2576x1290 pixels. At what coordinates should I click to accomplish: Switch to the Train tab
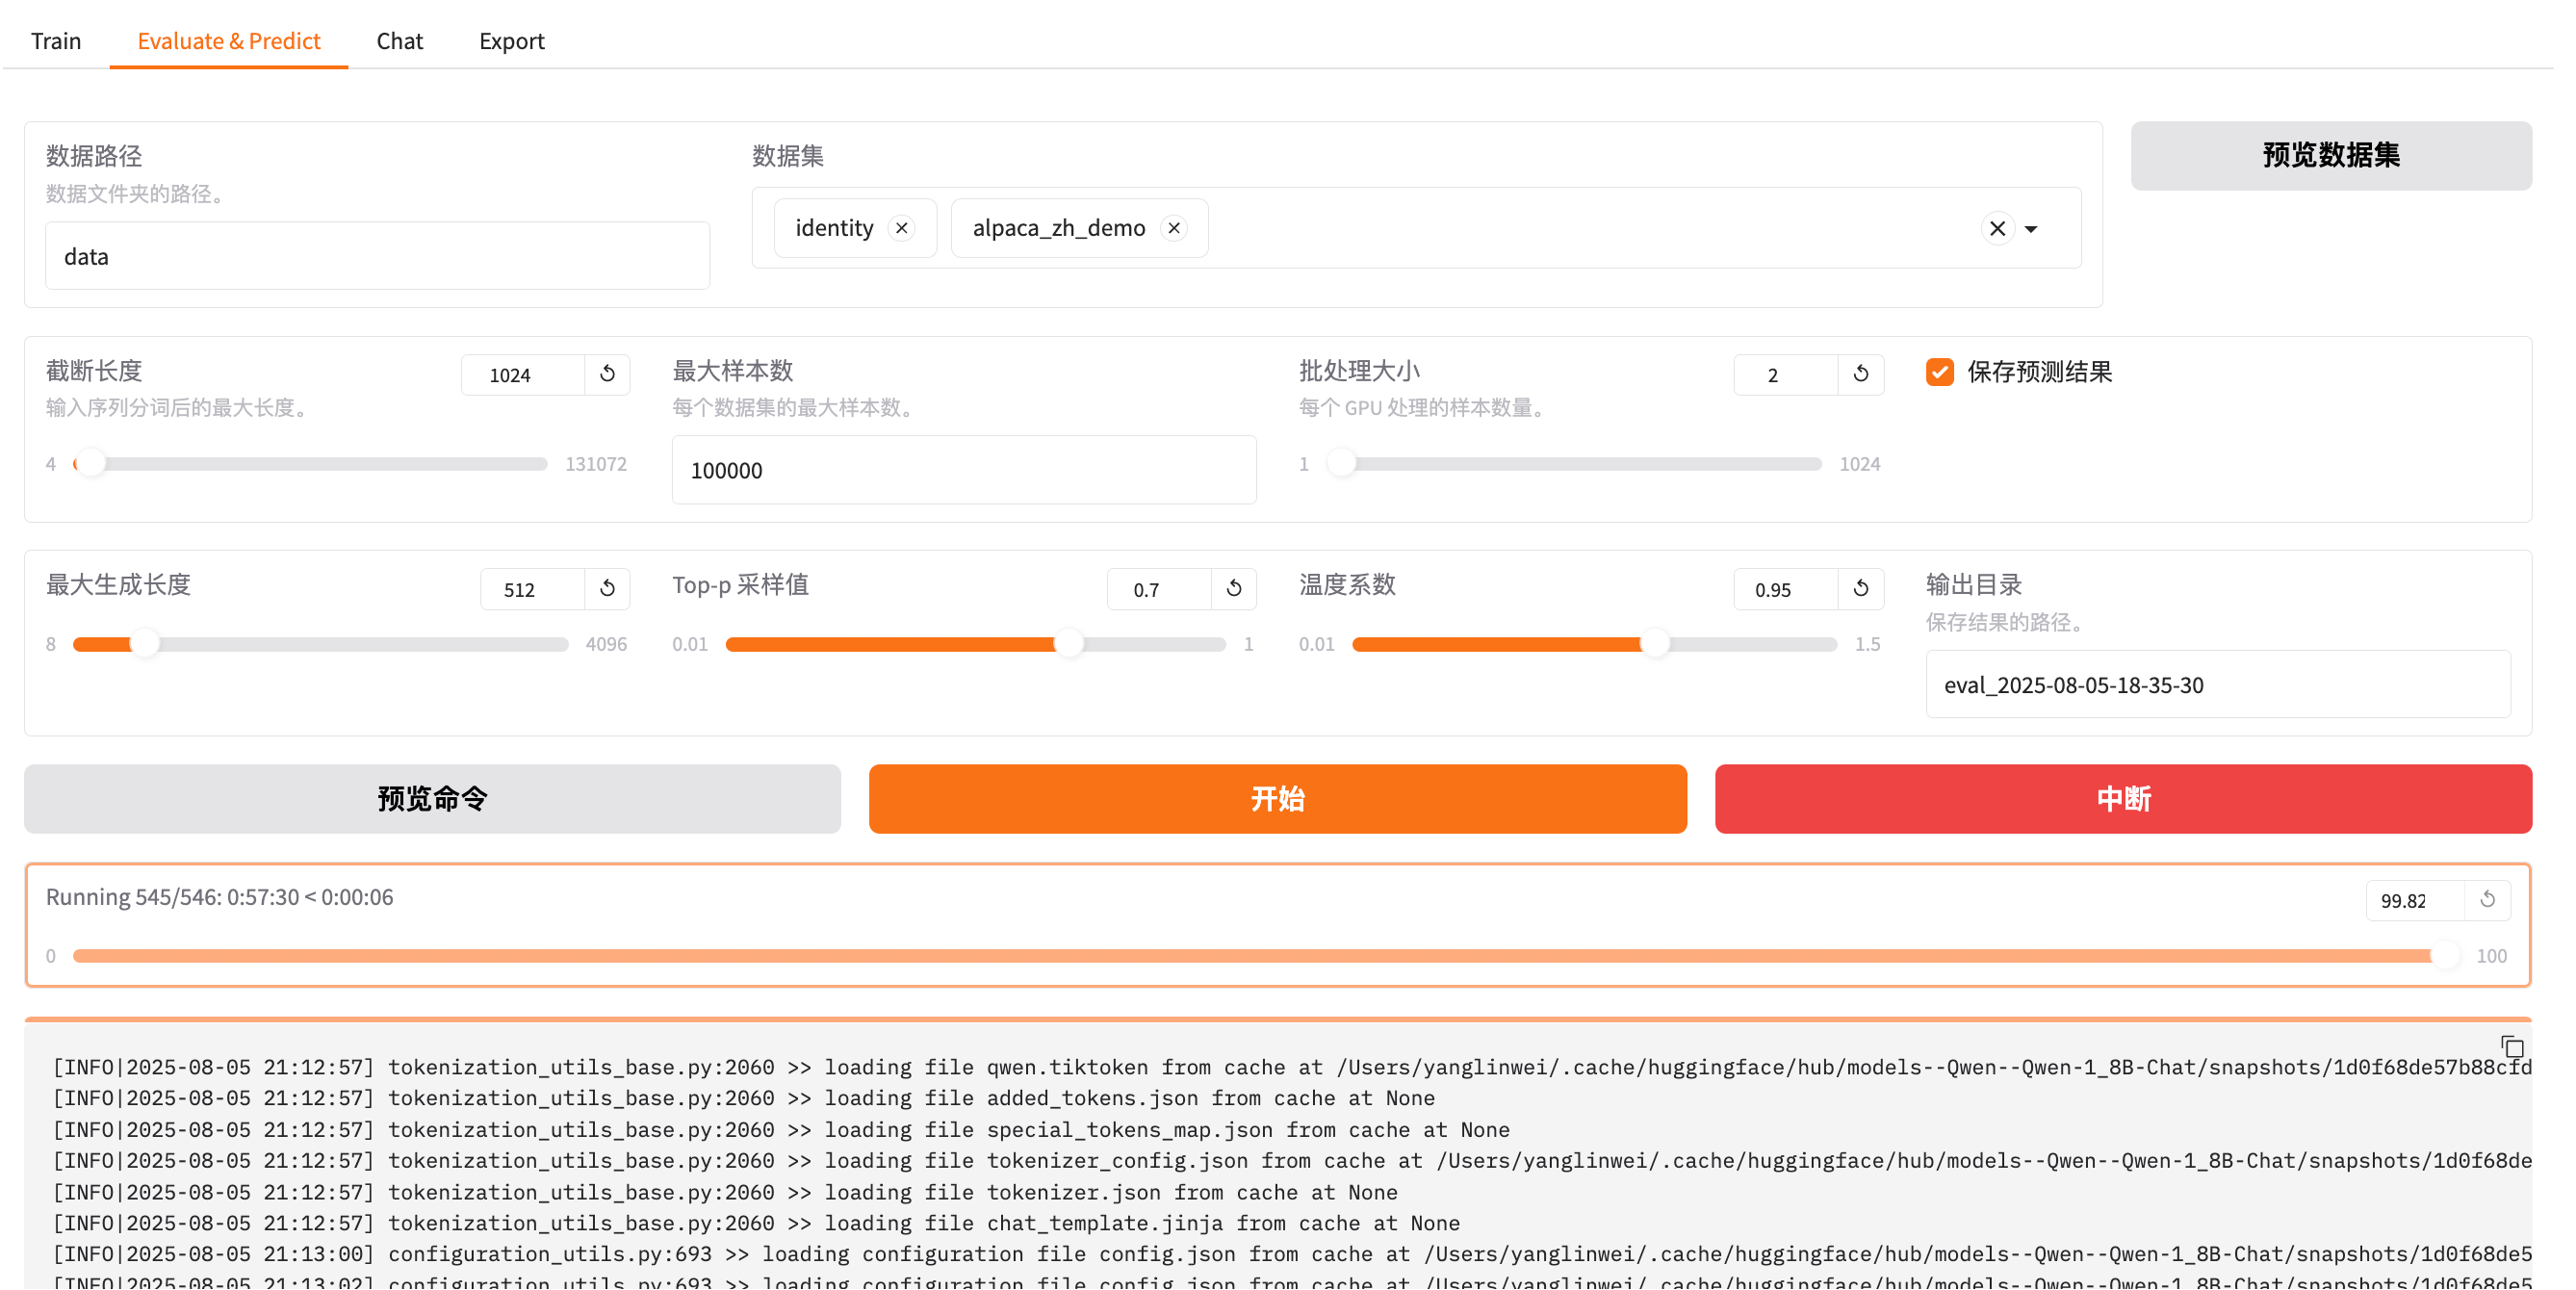click(x=56, y=41)
